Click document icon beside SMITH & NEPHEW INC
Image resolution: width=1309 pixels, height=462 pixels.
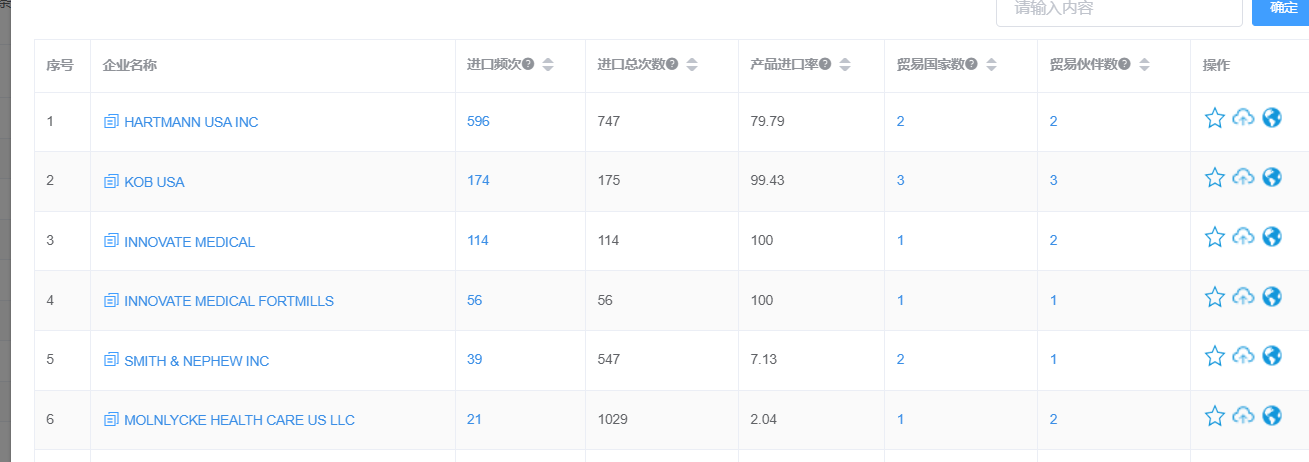coord(111,361)
